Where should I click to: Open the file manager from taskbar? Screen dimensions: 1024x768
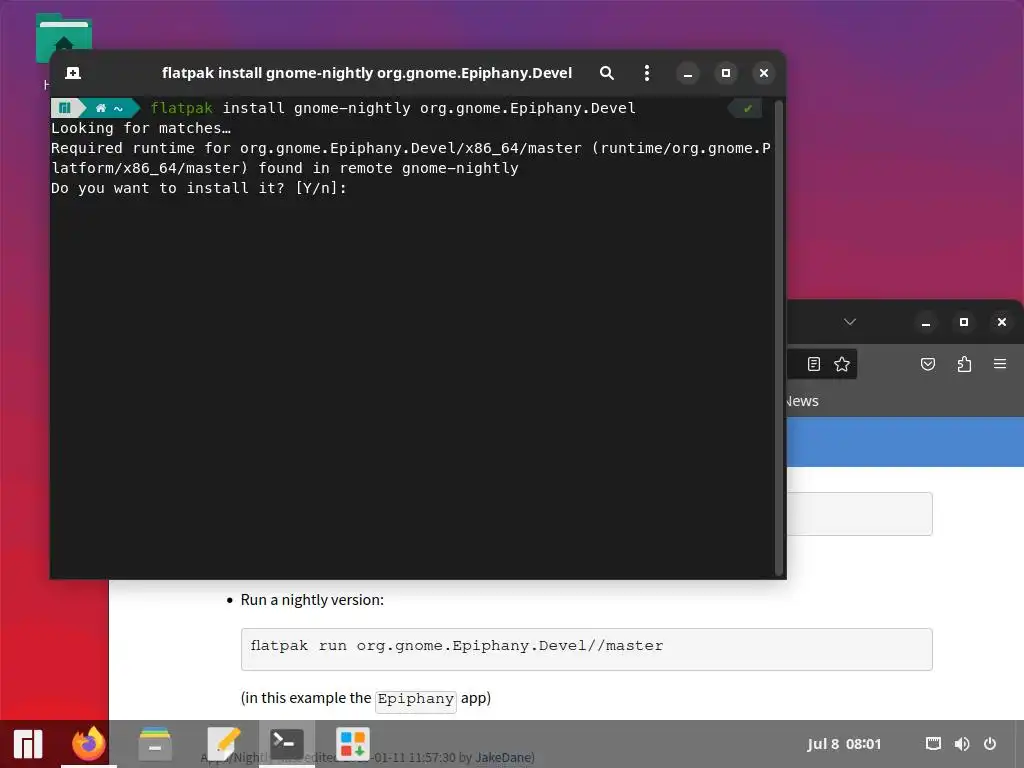coord(155,744)
